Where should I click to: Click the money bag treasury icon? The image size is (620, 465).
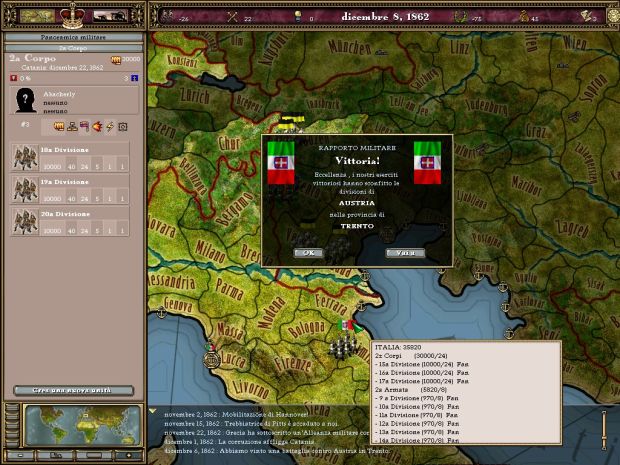pos(524,17)
